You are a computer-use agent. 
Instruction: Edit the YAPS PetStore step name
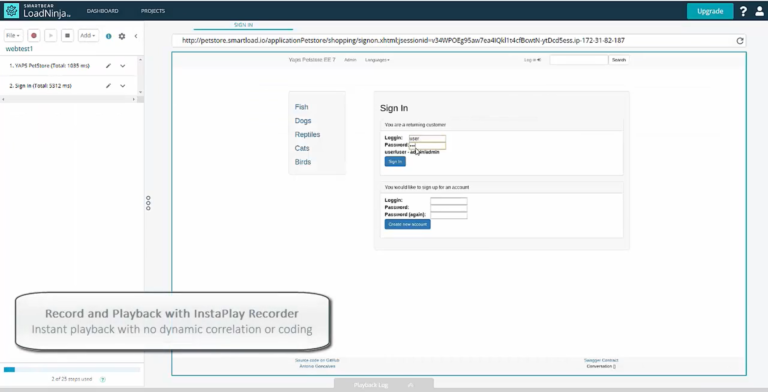coord(108,66)
